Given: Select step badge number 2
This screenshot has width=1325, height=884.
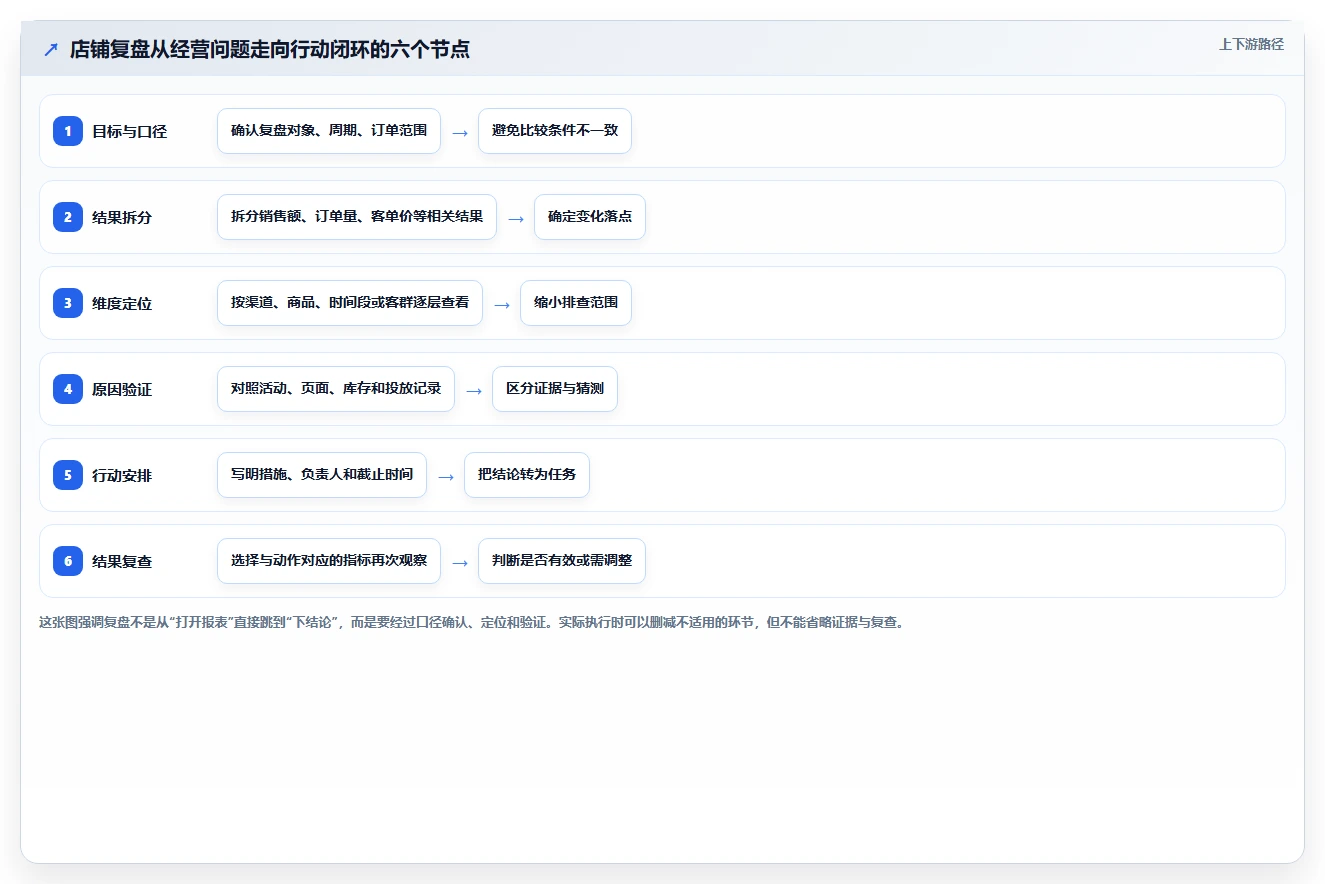Looking at the screenshot, I should pos(68,216).
